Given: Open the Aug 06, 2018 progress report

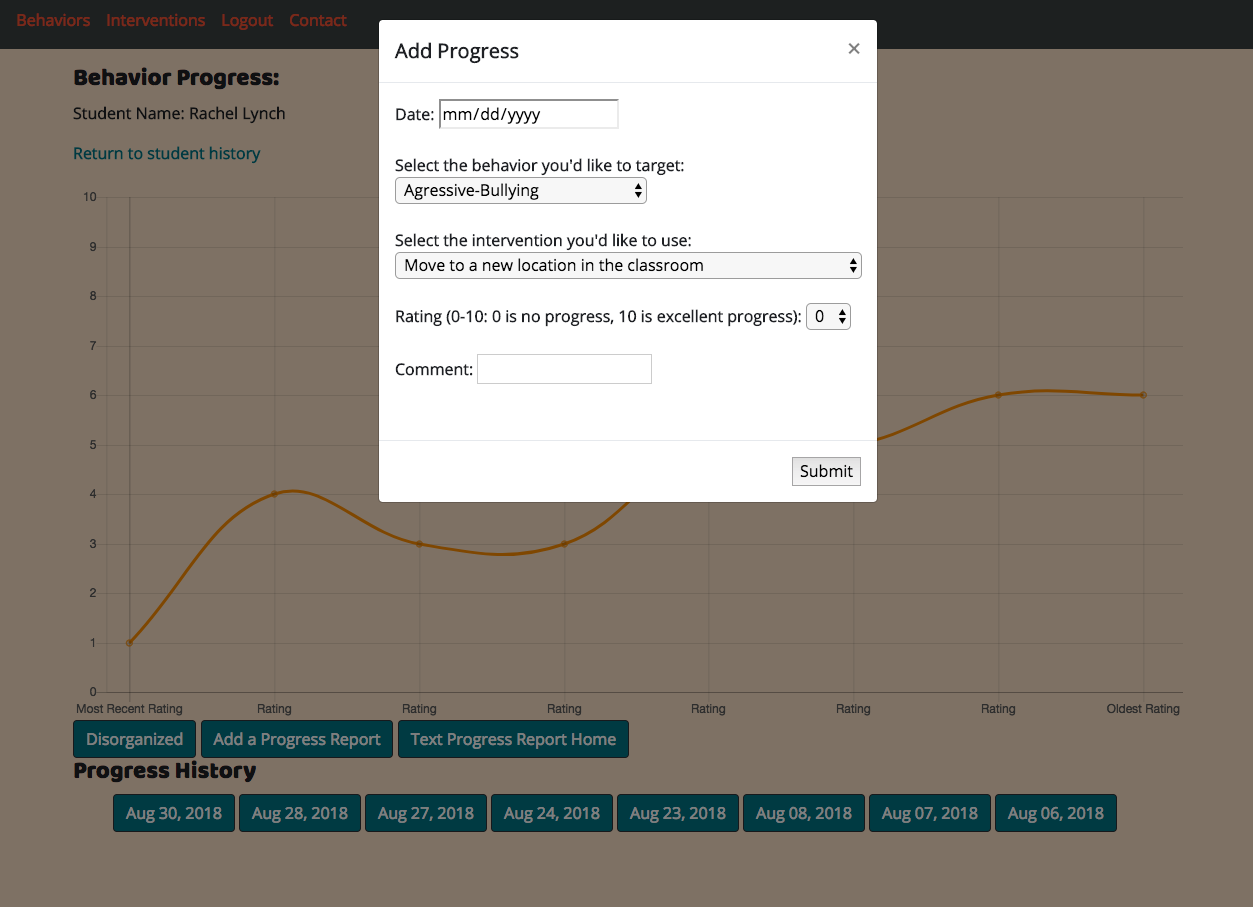Looking at the screenshot, I should pos(1055,813).
